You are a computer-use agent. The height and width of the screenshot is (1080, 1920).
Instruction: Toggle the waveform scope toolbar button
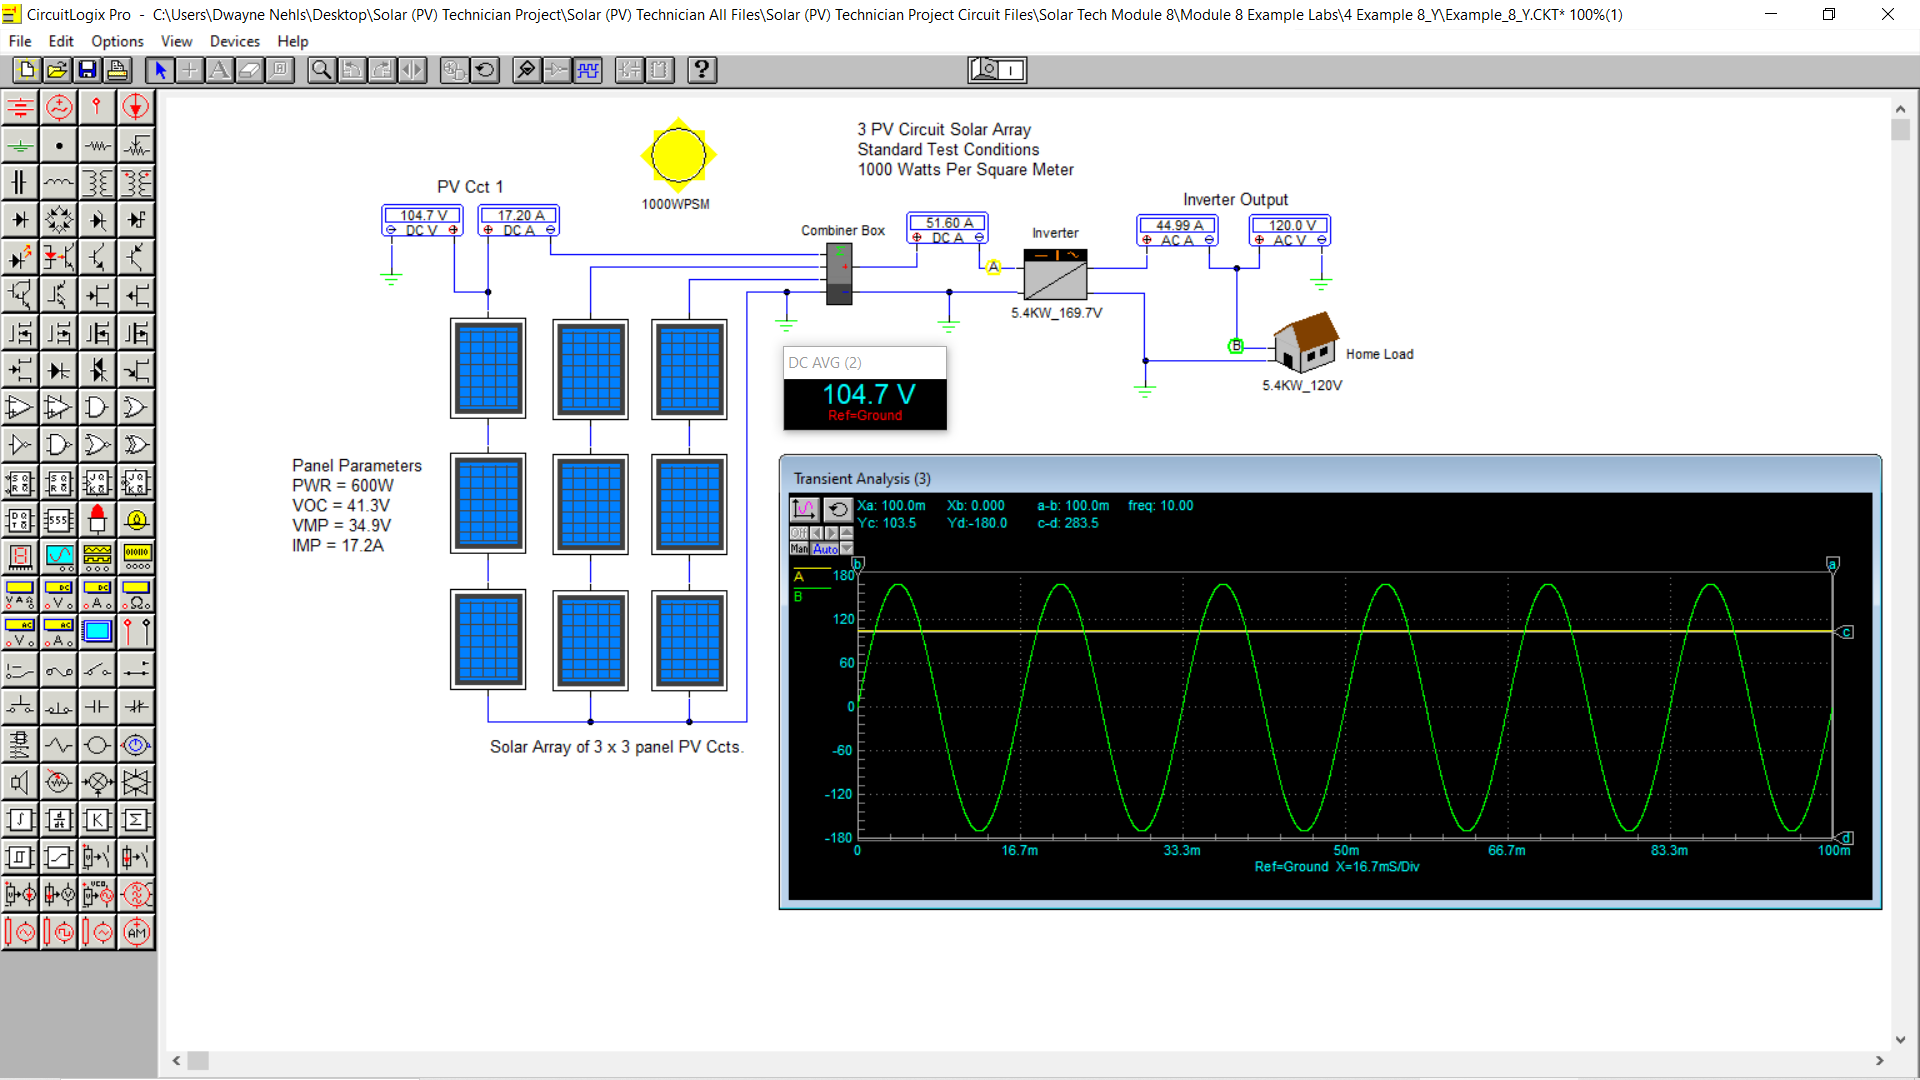pyautogui.click(x=588, y=70)
